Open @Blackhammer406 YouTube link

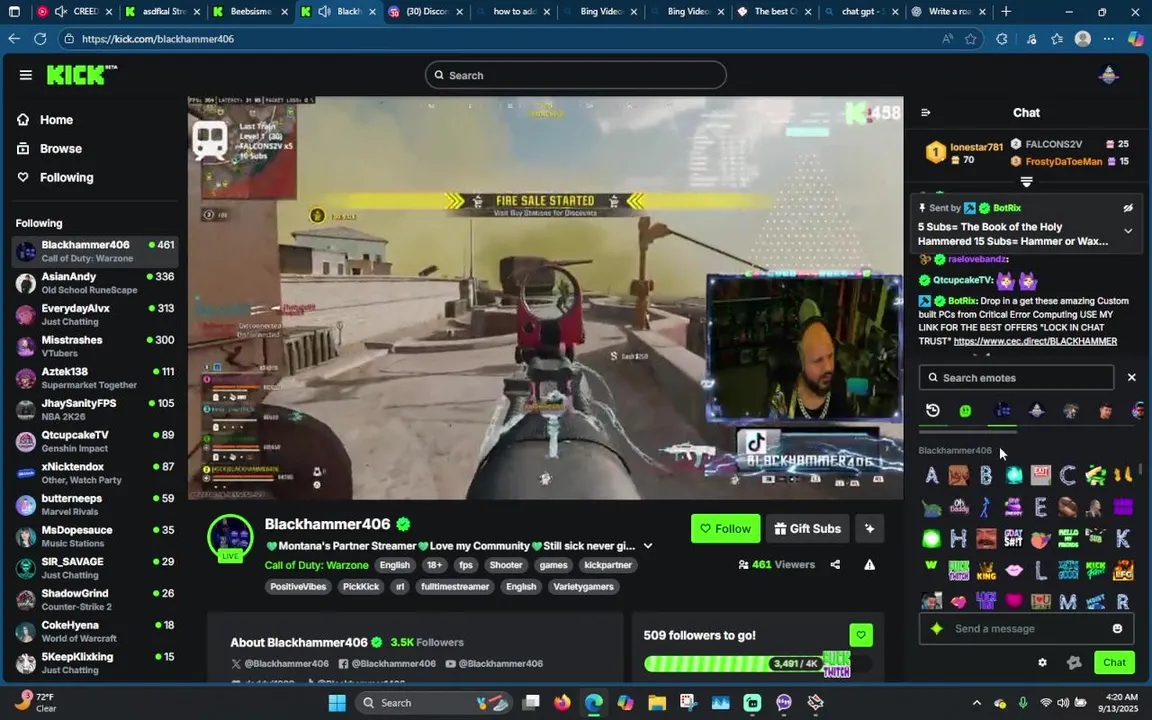click(x=494, y=663)
